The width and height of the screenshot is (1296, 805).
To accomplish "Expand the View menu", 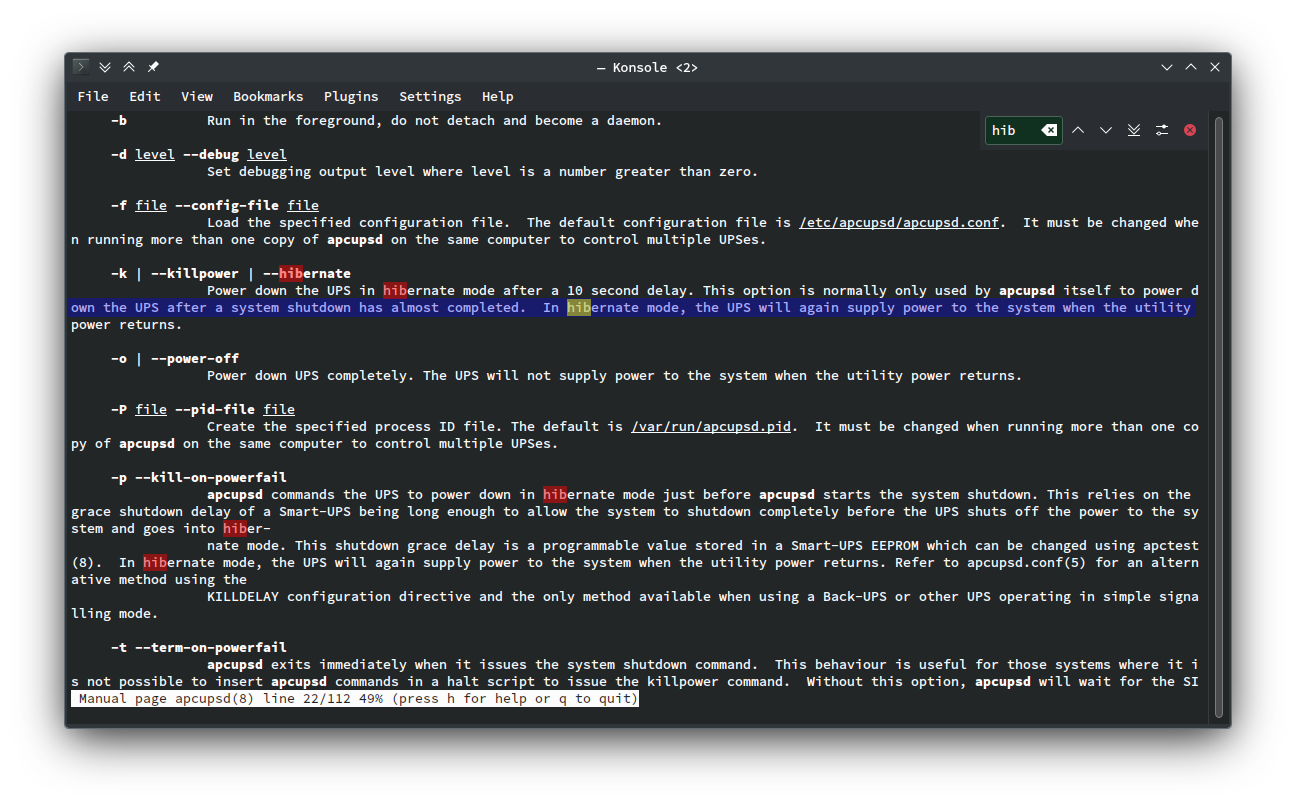I will click(197, 97).
